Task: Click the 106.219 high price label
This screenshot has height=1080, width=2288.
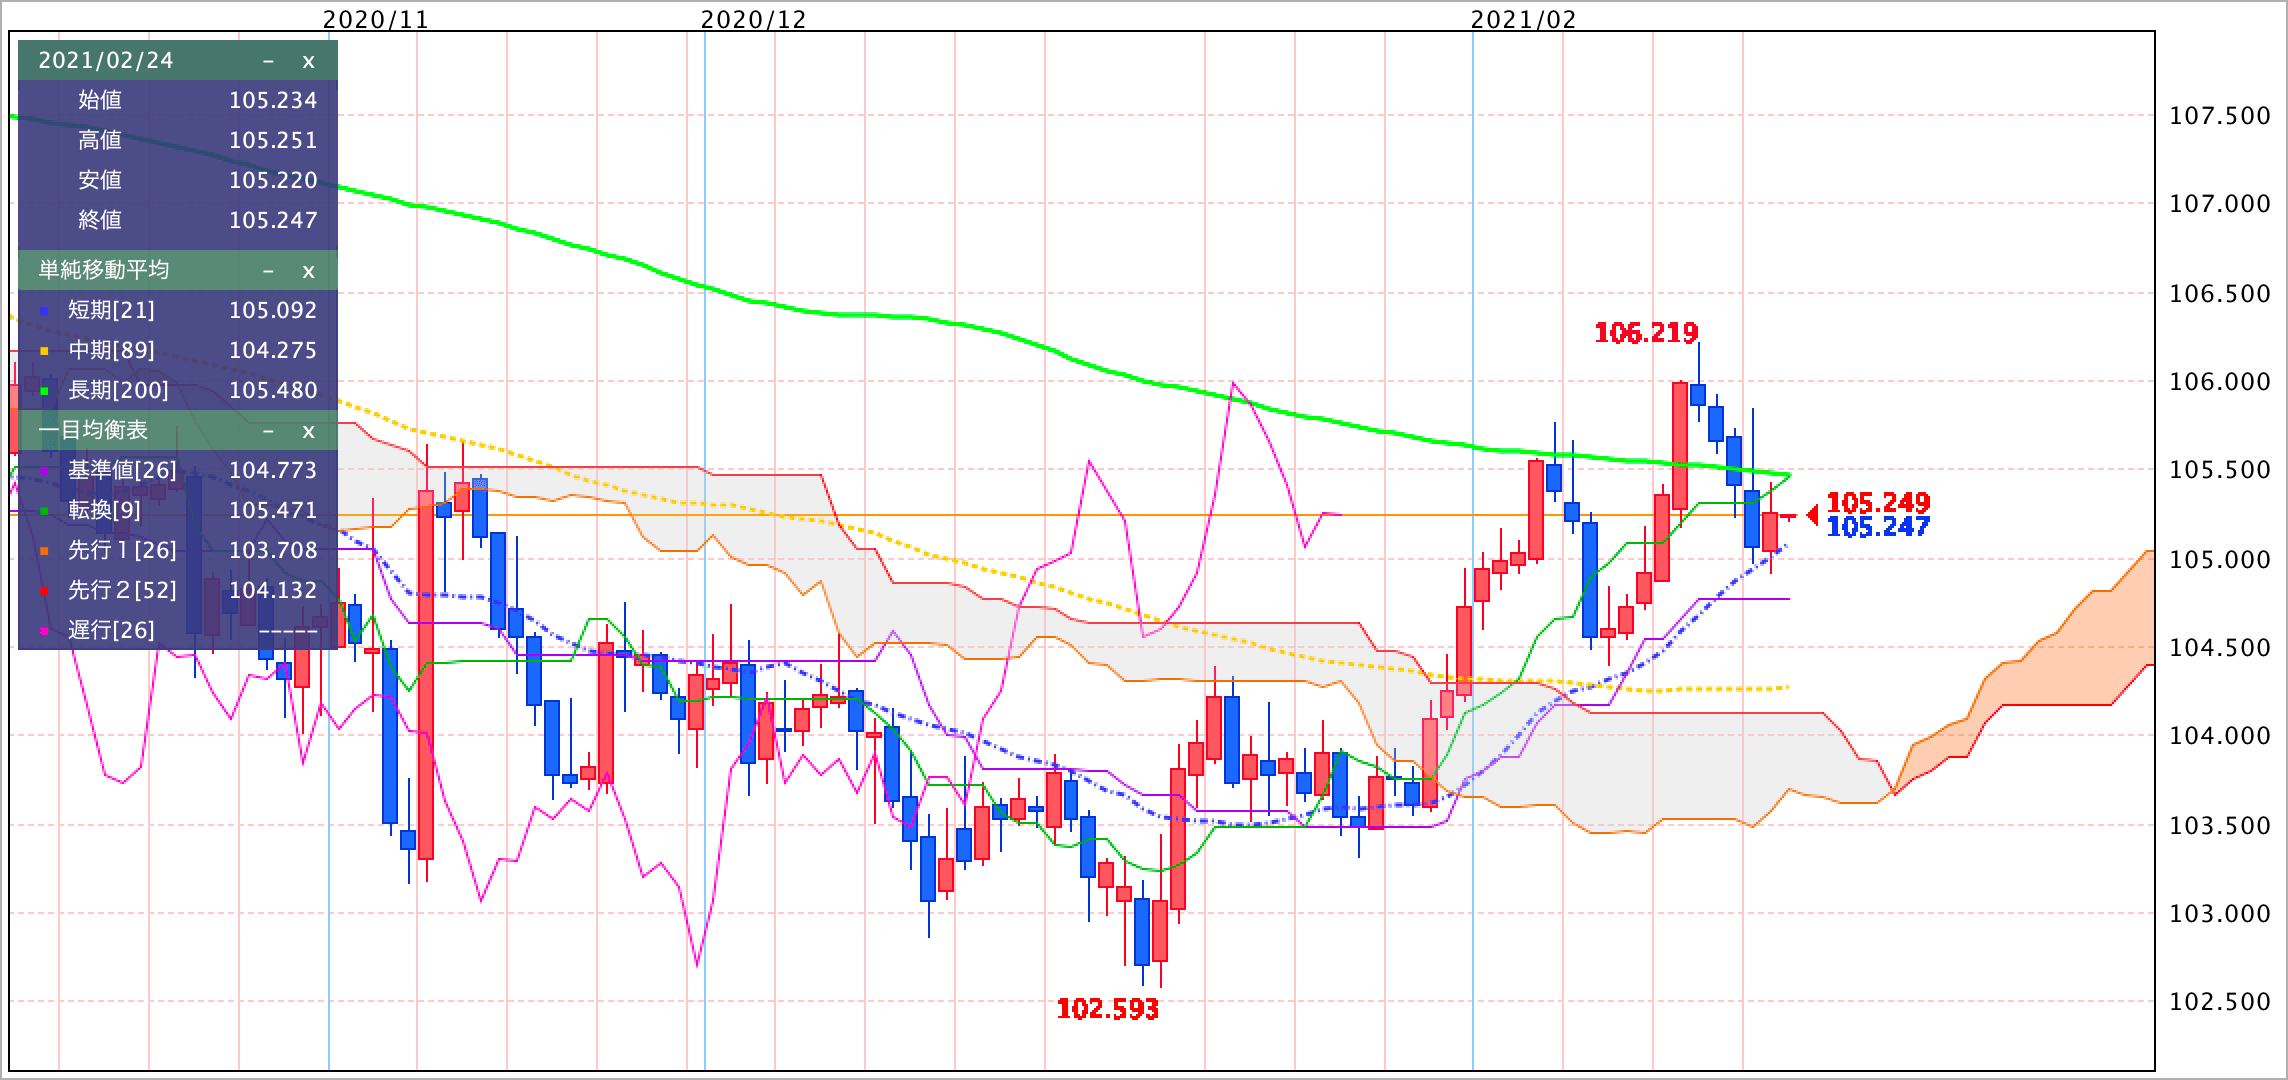Action: [1646, 333]
